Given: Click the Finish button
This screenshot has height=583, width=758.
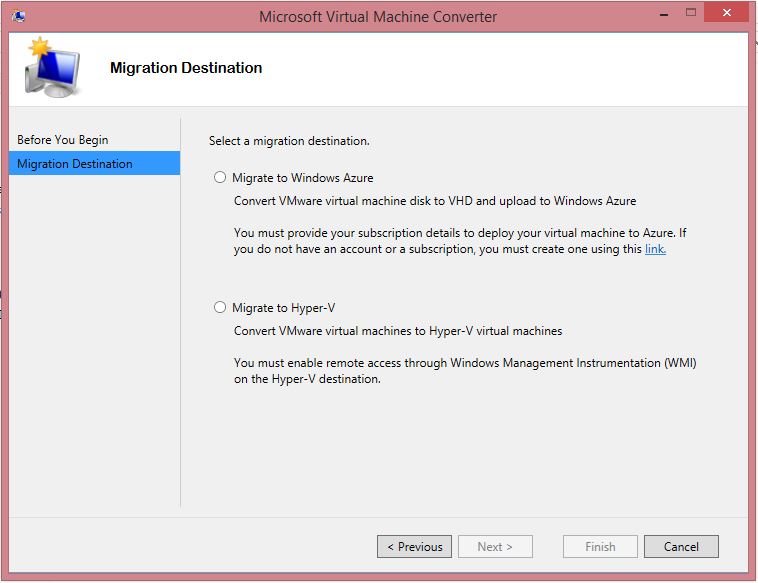Looking at the screenshot, I should [600, 546].
